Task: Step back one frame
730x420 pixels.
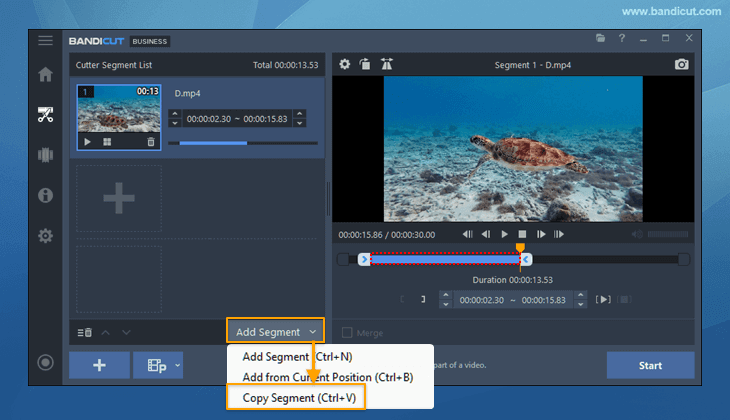Action: [x=486, y=234]
